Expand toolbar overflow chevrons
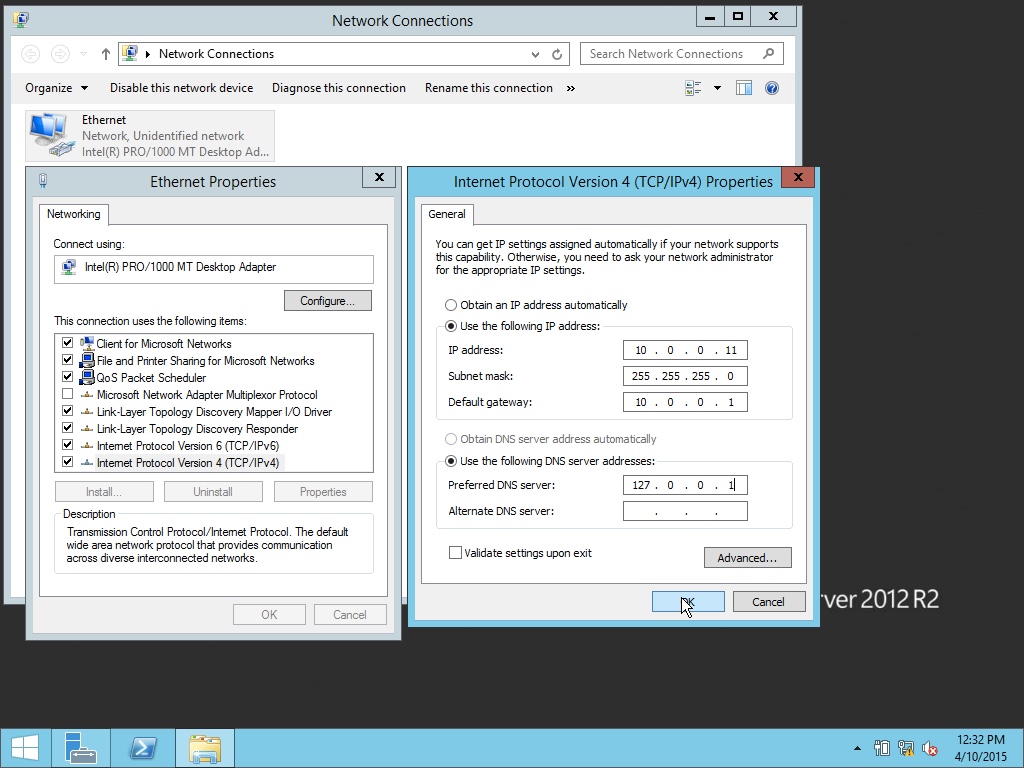Screen dimensions: 1024x768 (571, 88)
